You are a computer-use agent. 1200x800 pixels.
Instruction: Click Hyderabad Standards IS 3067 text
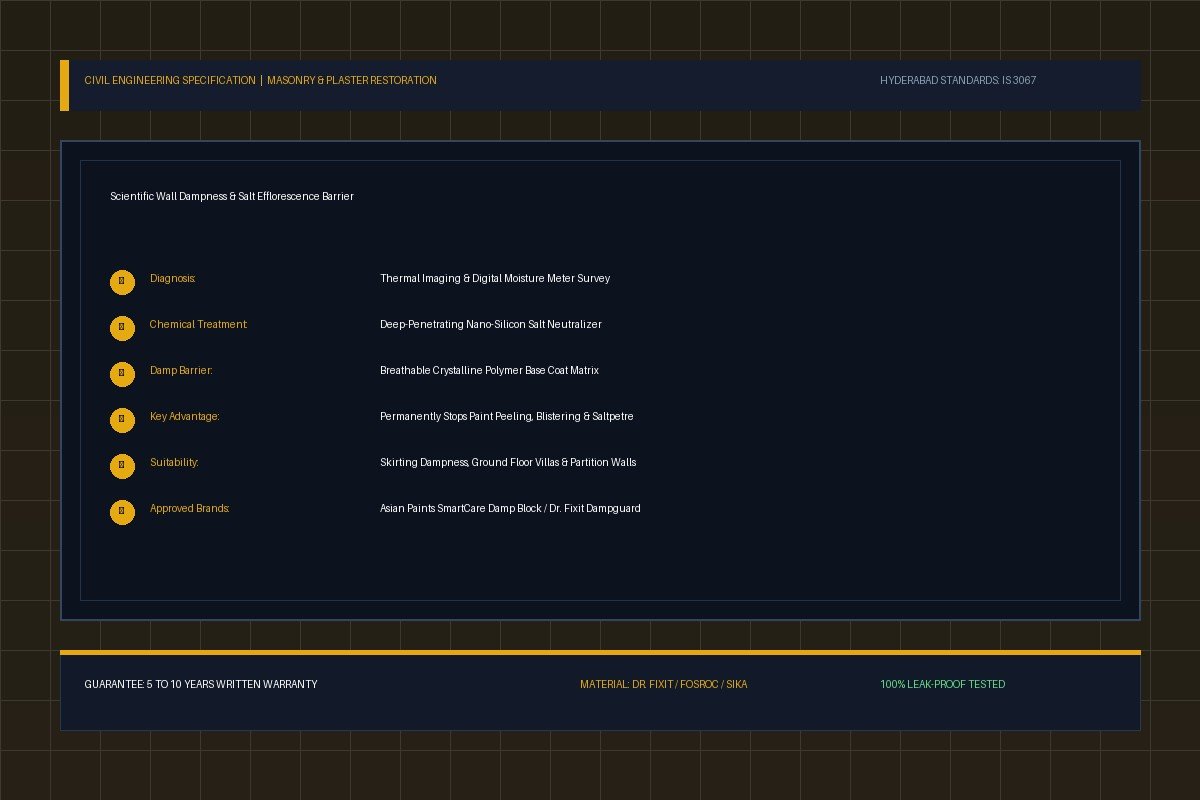click(x=958, y=80)
